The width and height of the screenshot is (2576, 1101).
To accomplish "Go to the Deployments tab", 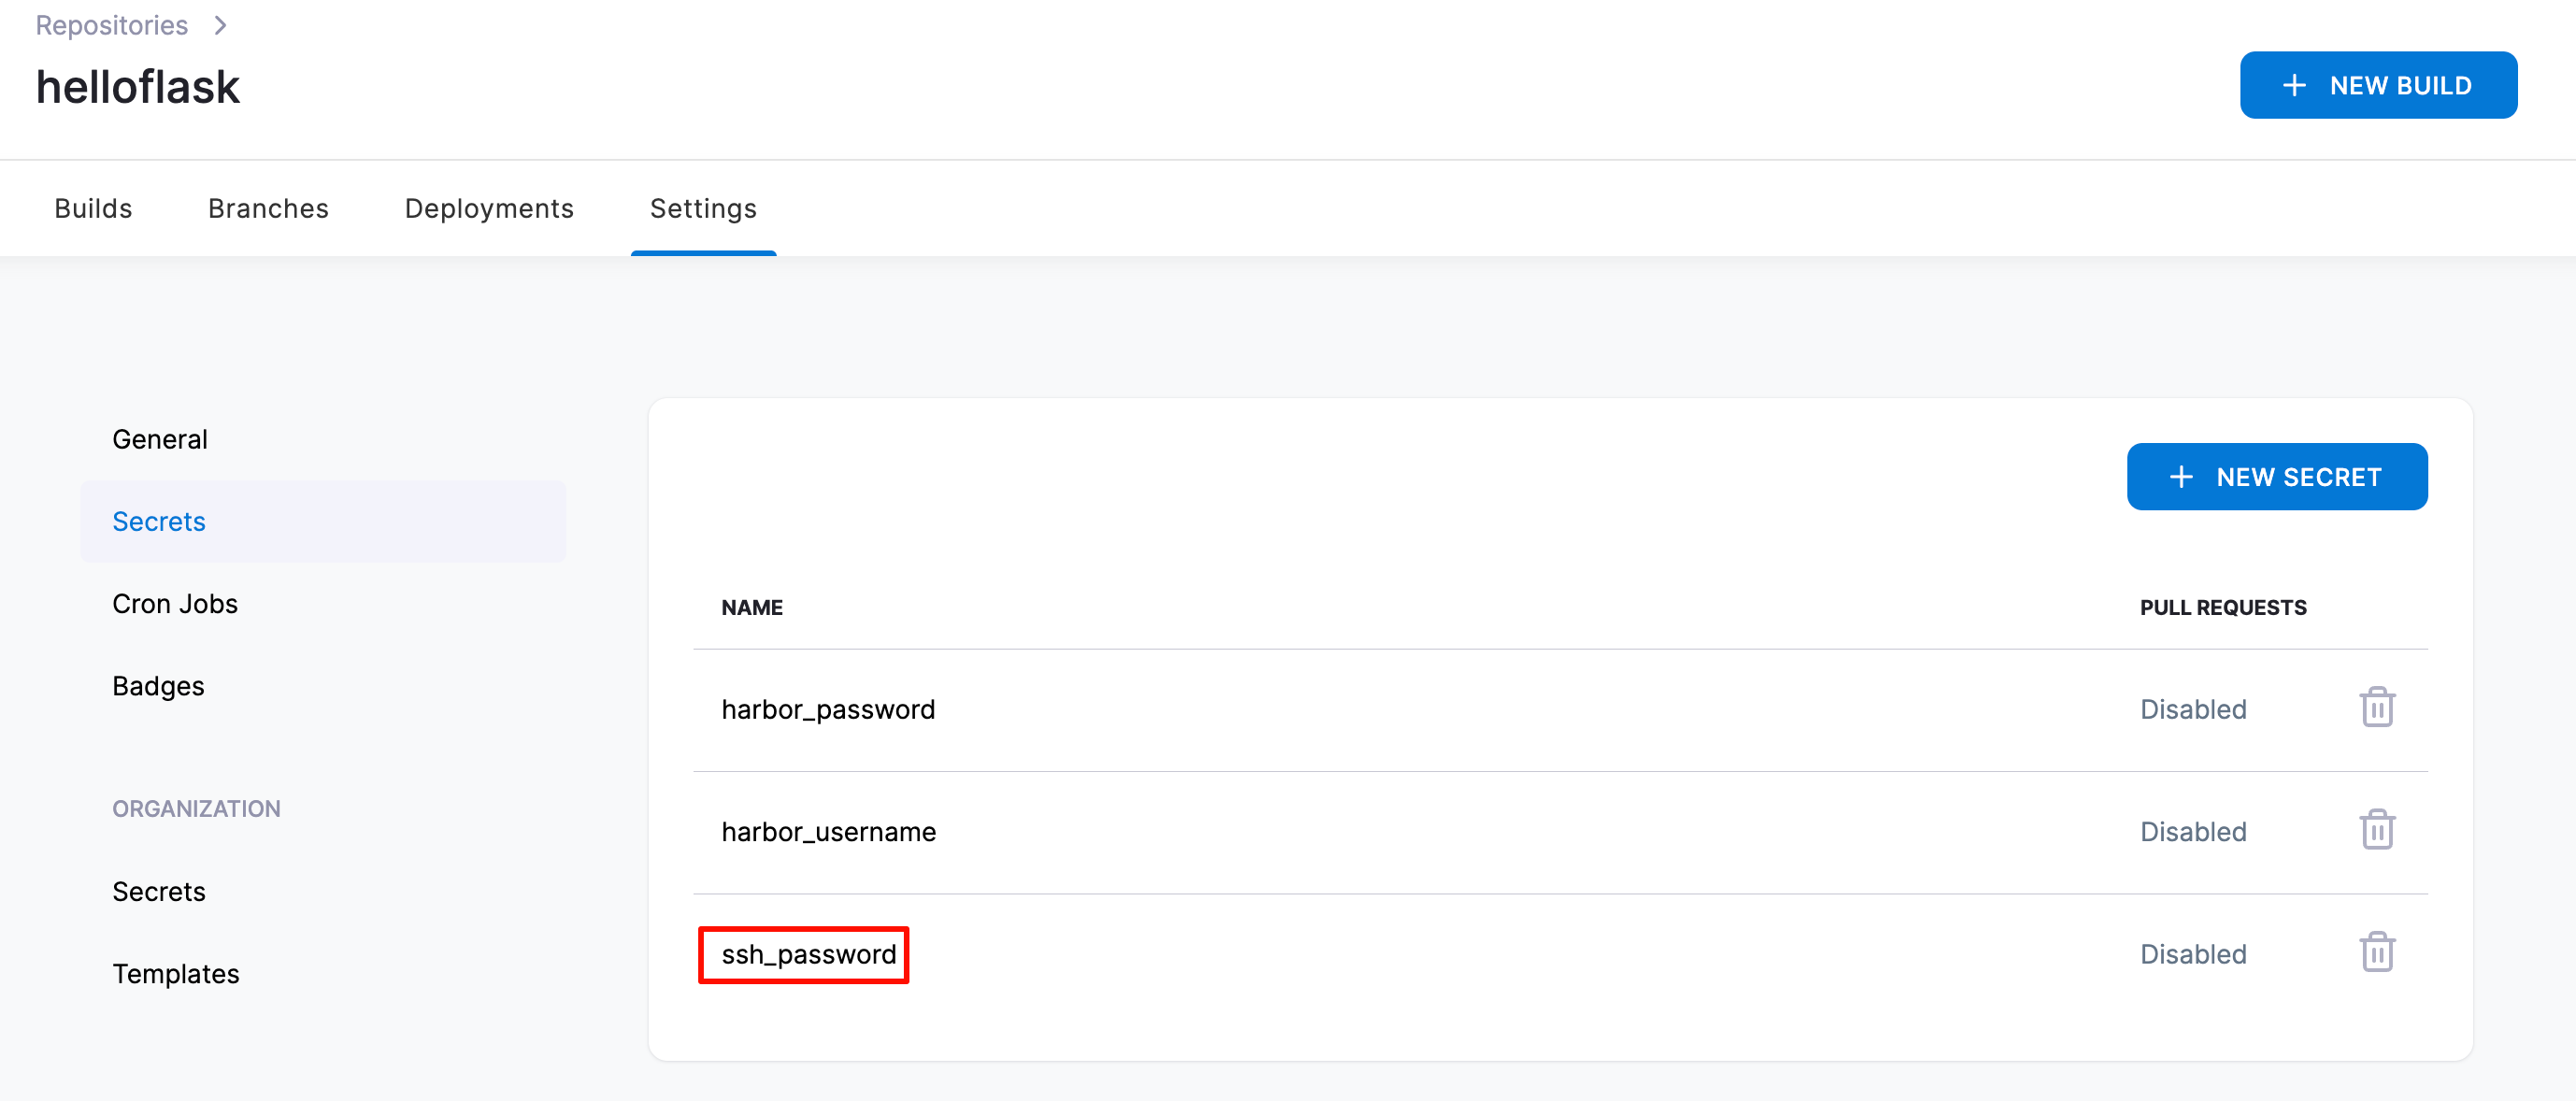I will click(x=489, y=208).
